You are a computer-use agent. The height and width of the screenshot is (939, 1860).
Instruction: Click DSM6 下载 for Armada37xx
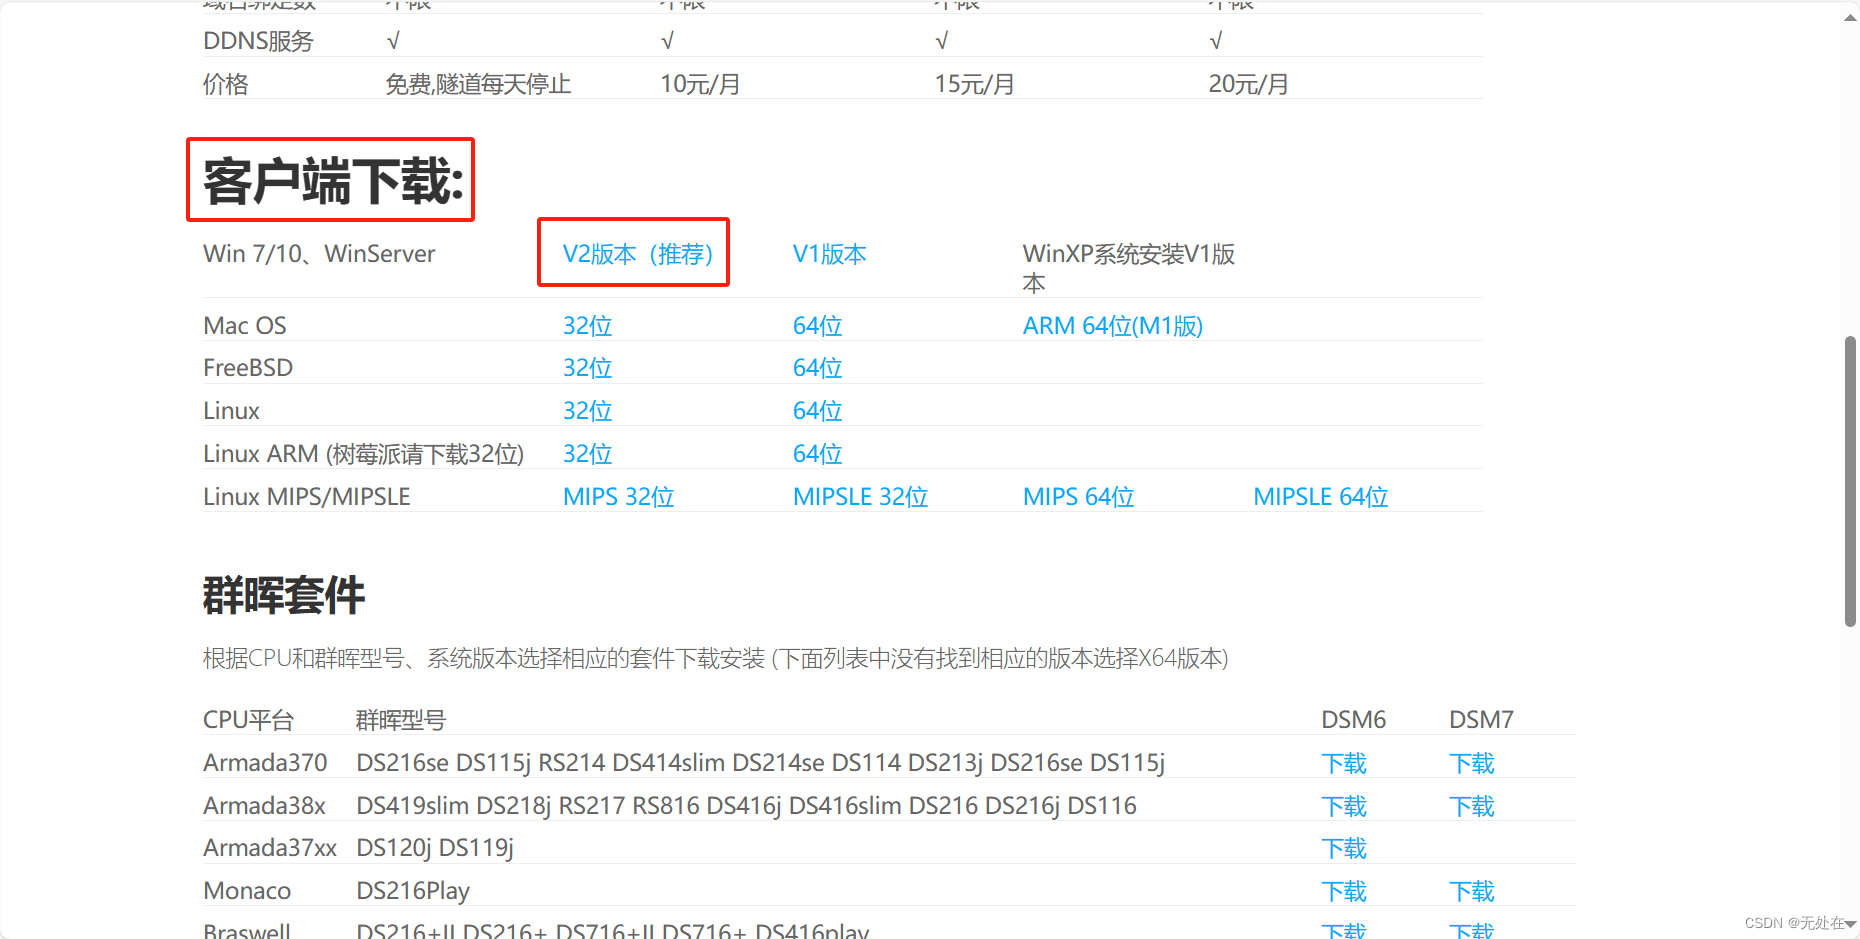pos(1343,849)
